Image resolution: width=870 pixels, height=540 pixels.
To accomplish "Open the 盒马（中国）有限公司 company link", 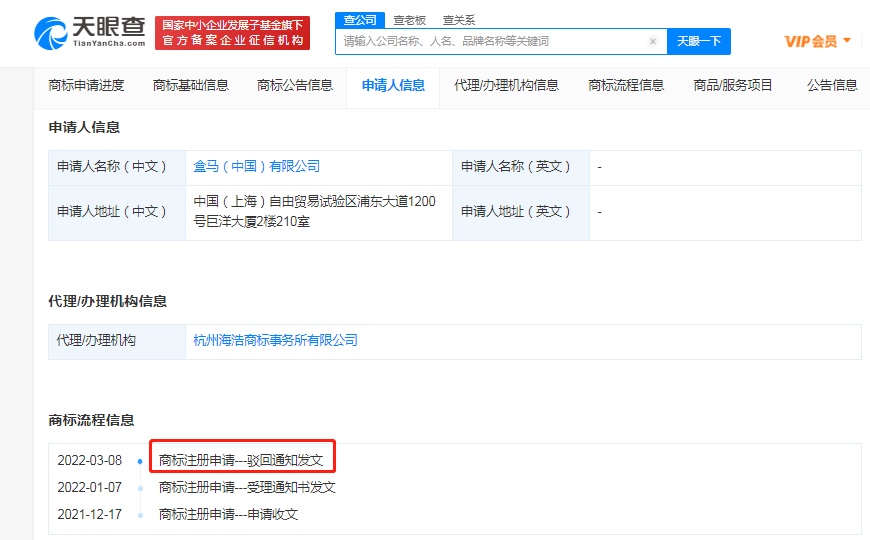I will [x=256, y=166].
